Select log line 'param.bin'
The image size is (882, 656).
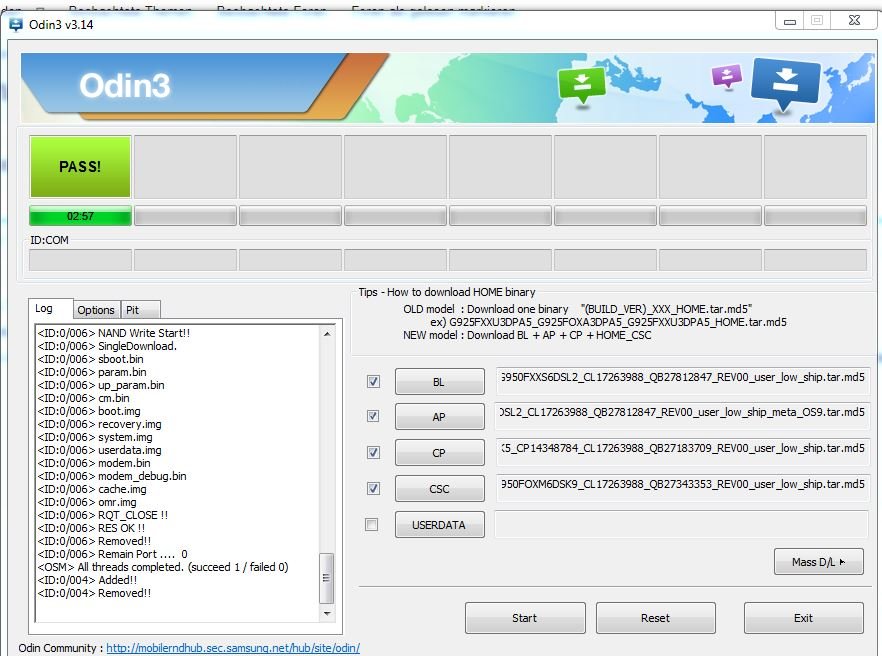[x=92, y=372]
